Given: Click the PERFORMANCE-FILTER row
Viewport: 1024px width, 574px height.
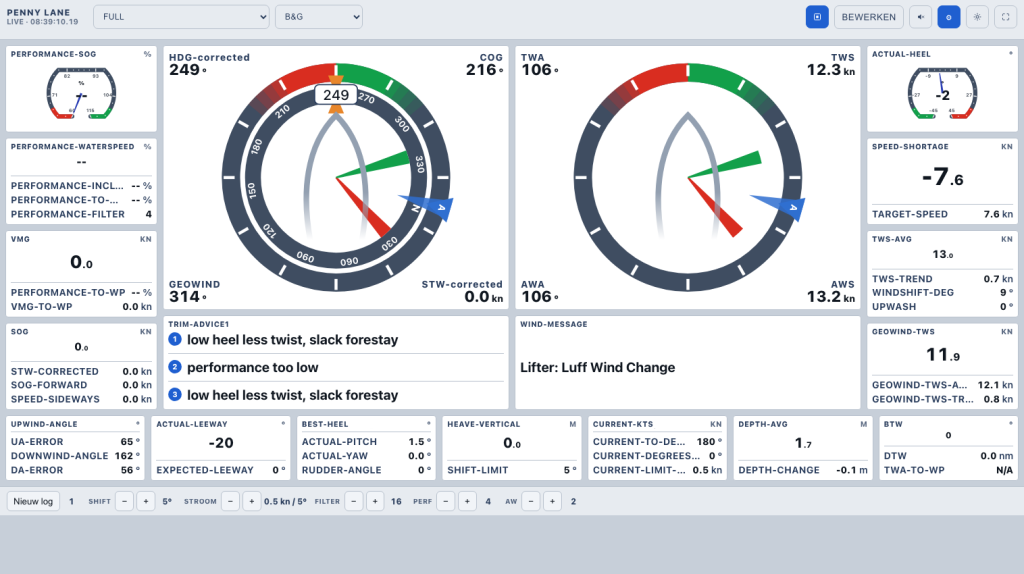Looking at the screenshot, I should (x=81, y=214).
